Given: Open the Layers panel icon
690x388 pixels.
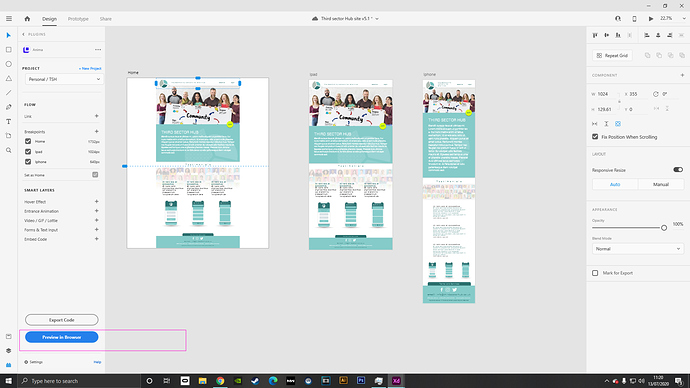Looking at the screenshot, I should 8,351.
